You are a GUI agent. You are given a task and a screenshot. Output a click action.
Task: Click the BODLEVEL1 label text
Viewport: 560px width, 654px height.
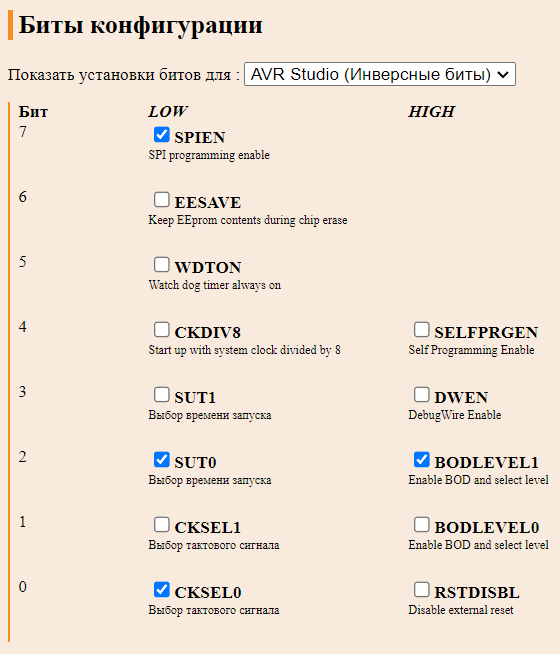point(486,463)
